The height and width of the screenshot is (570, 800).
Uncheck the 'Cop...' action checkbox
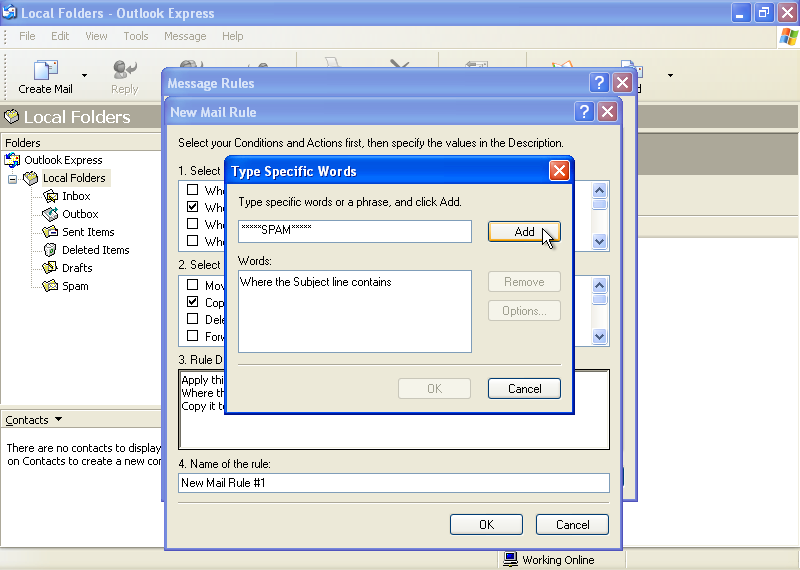192,302
